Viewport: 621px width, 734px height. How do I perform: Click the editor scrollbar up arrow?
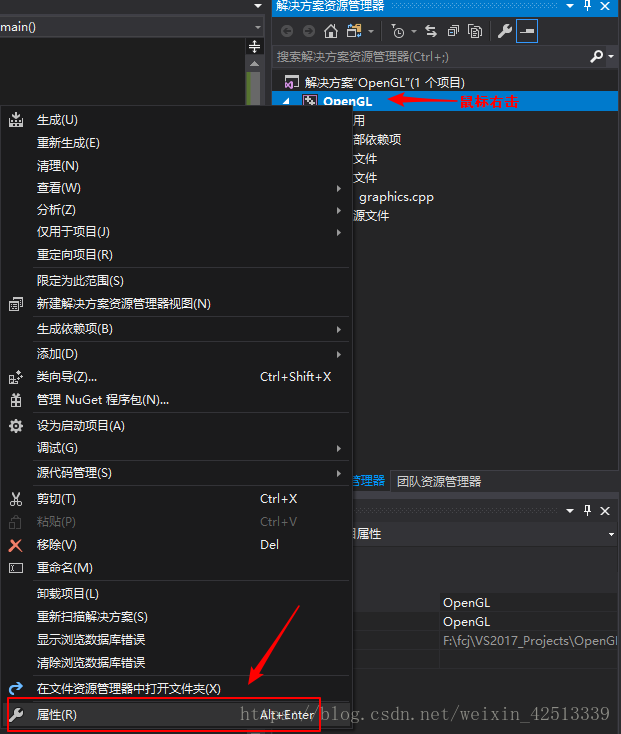(x=254, y=64)
